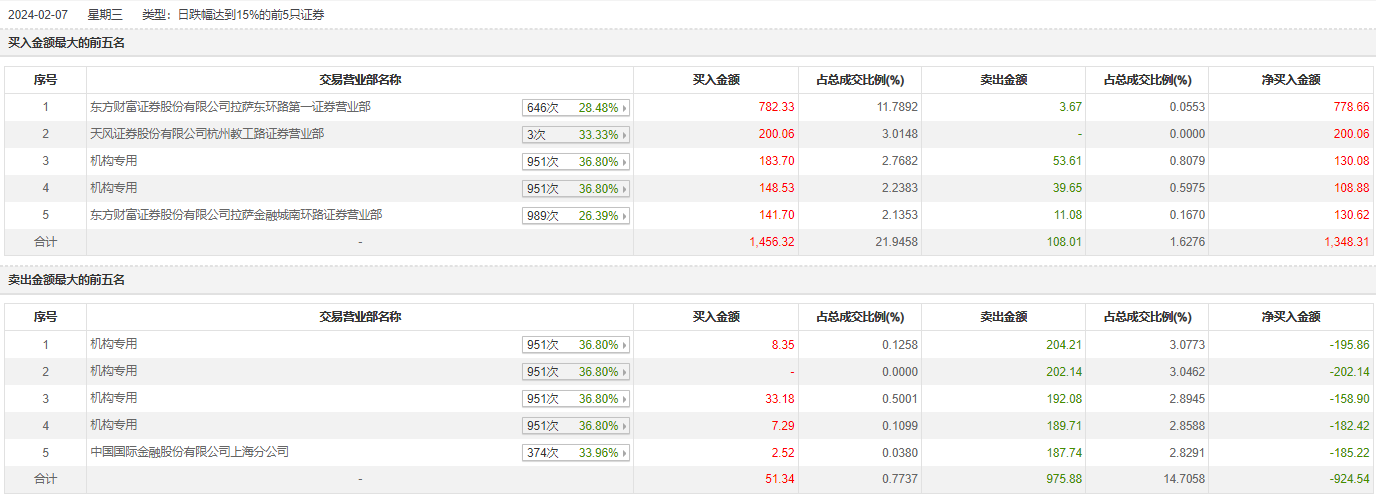
Task: Open 天风证券杭州教工路证券营业部 link
Action: point(206,134)
